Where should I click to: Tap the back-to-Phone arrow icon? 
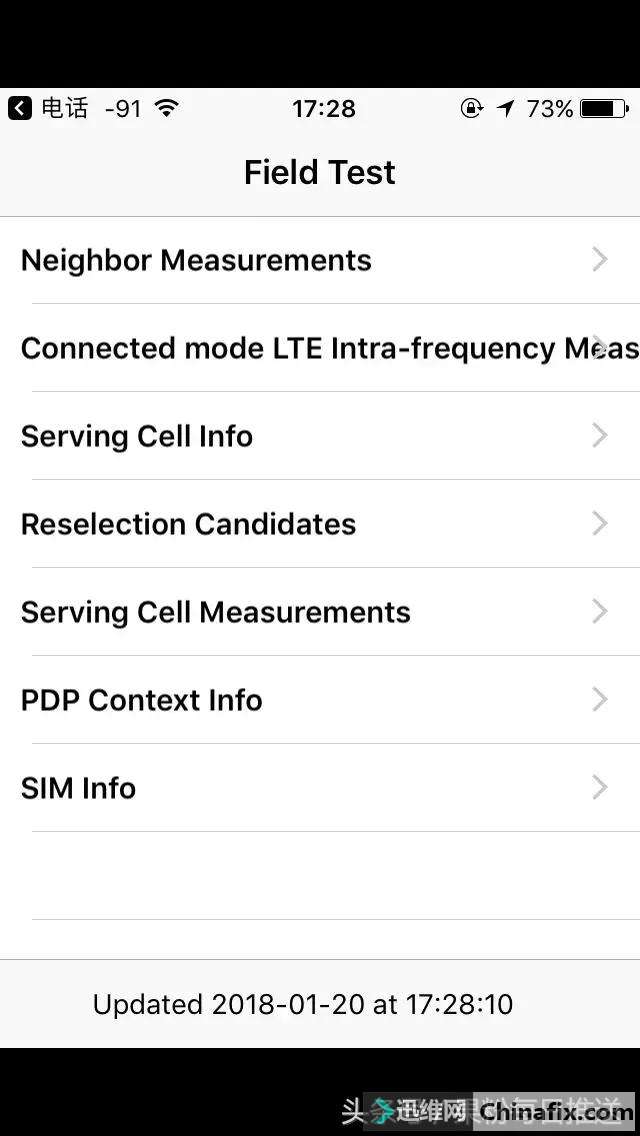pyautogui.click(x=20, y=108)
